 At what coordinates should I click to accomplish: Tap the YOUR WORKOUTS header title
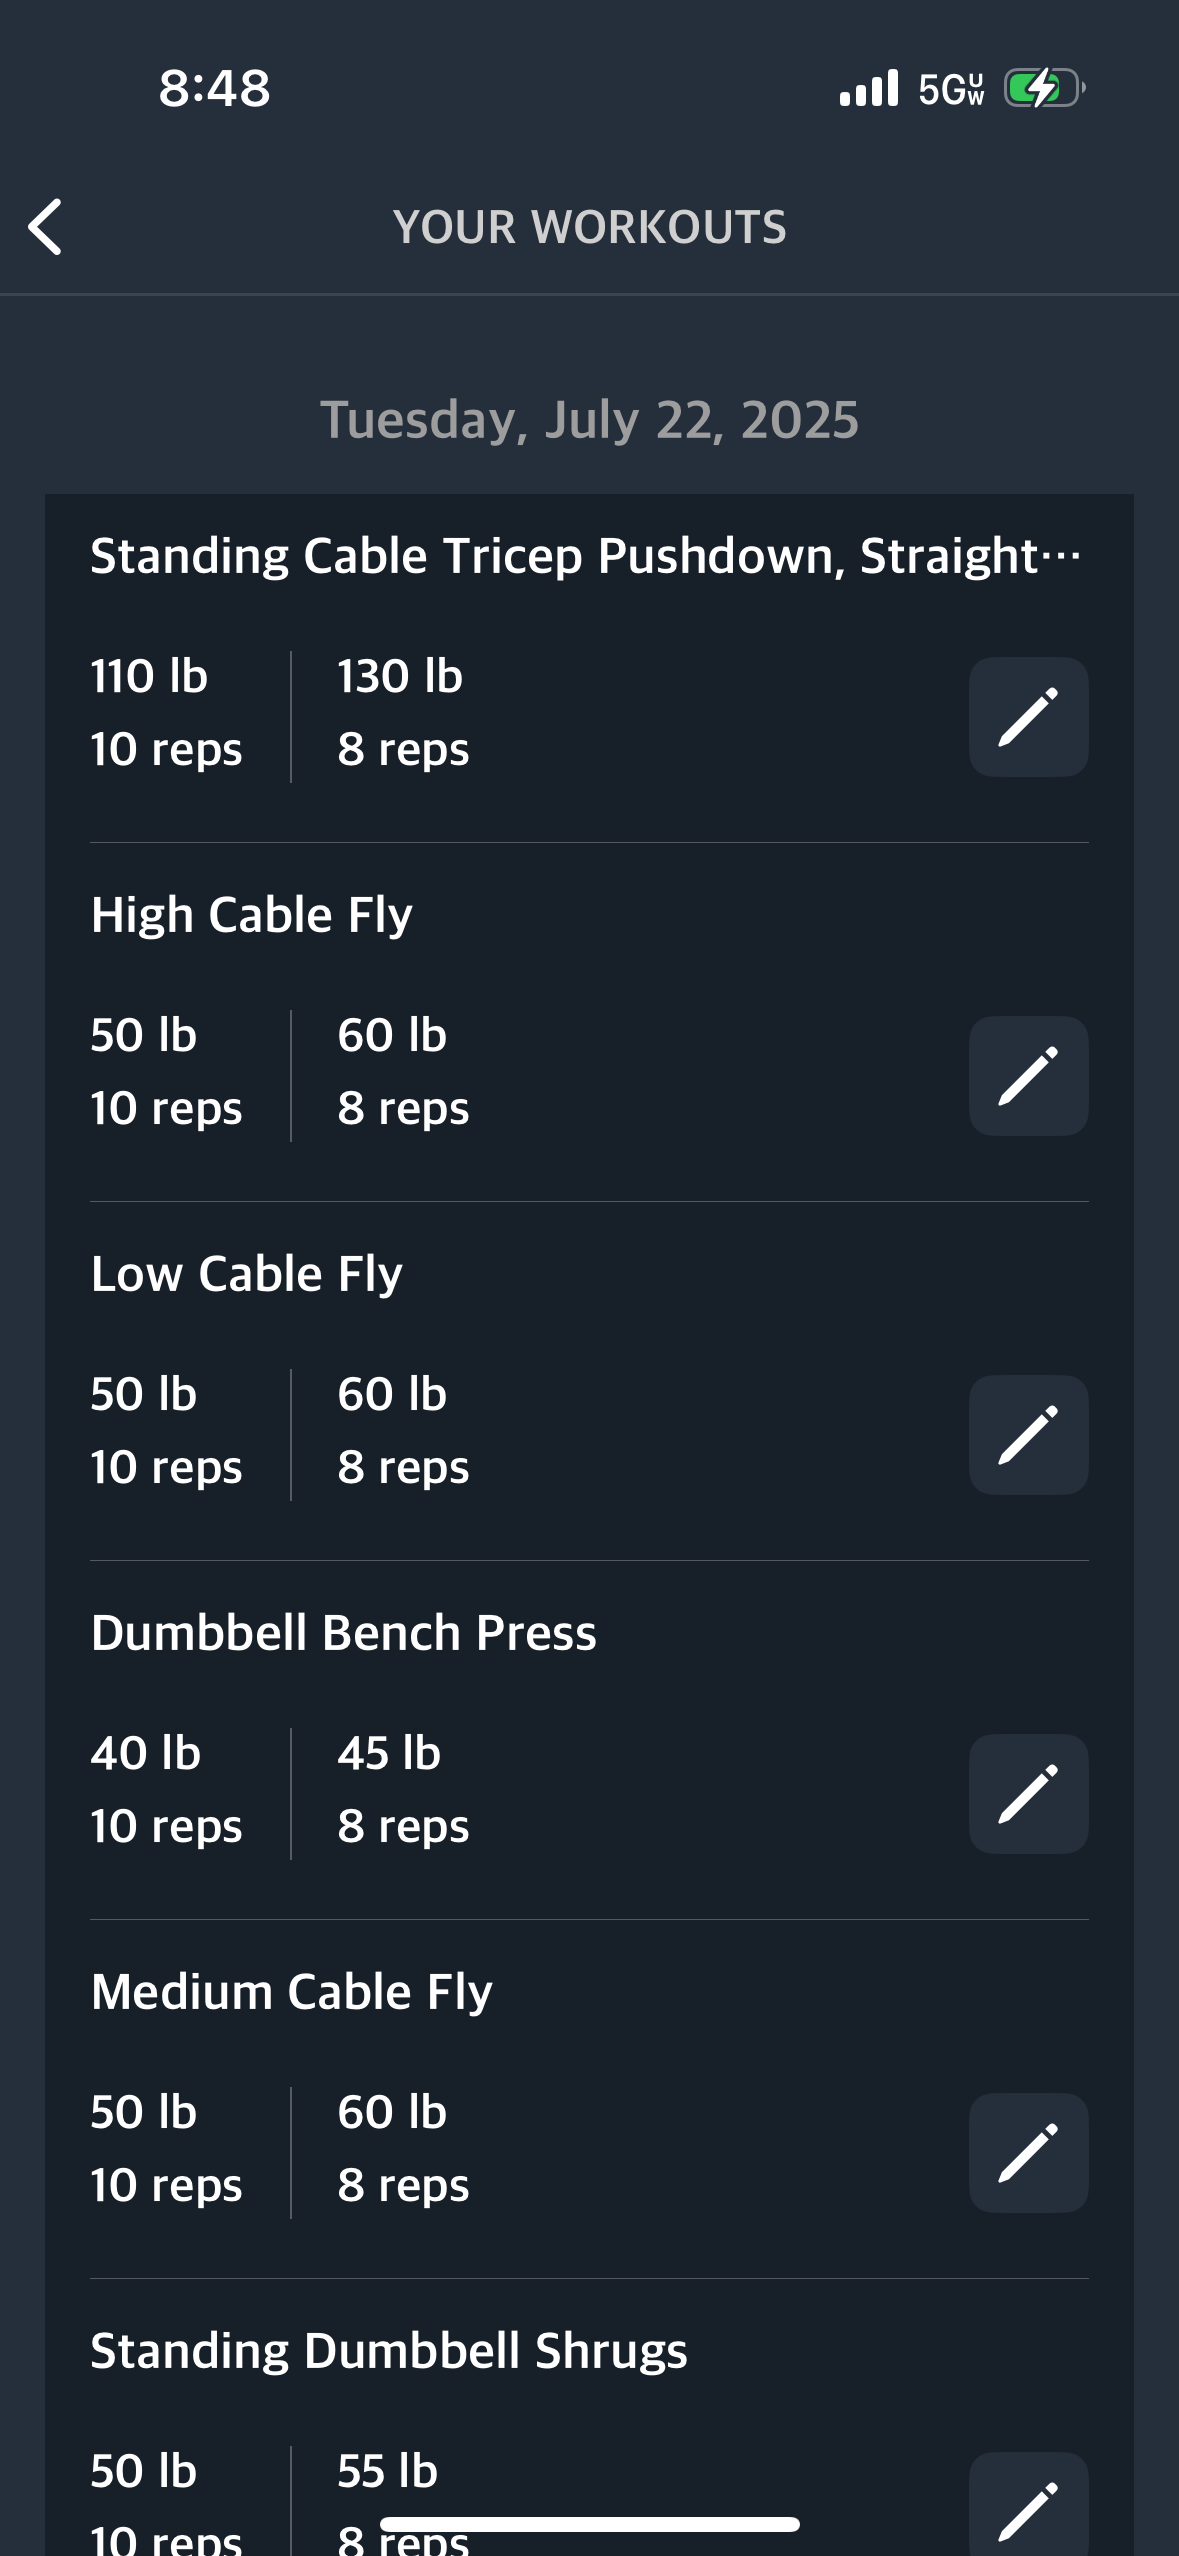tap(589, 227)
